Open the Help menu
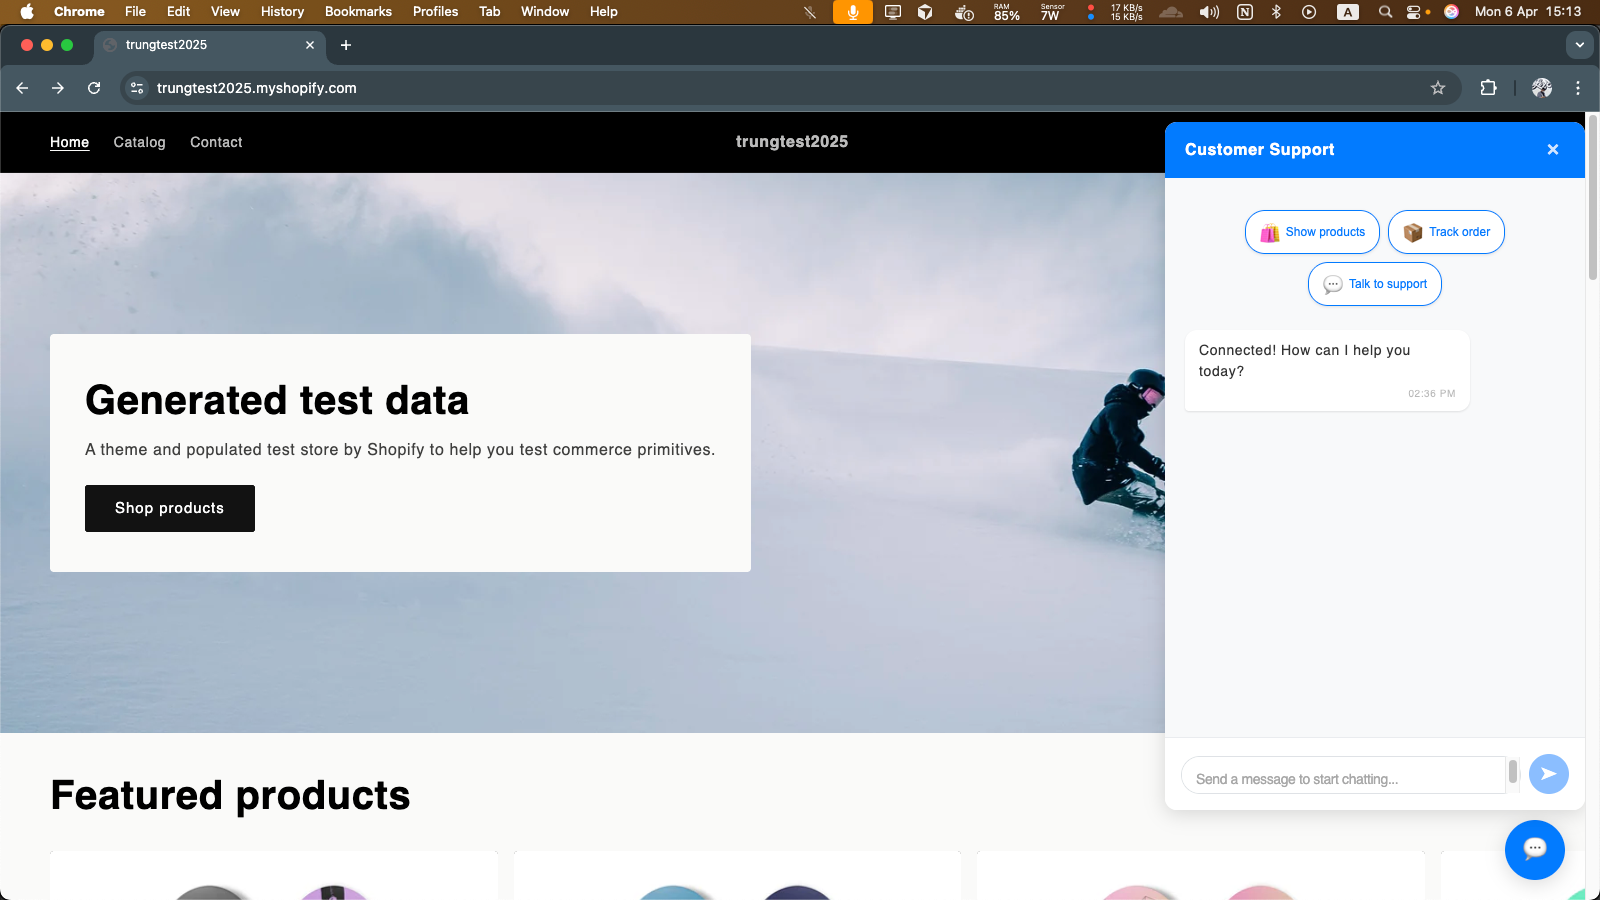1600x900 pixels. (x=604, y=12)
